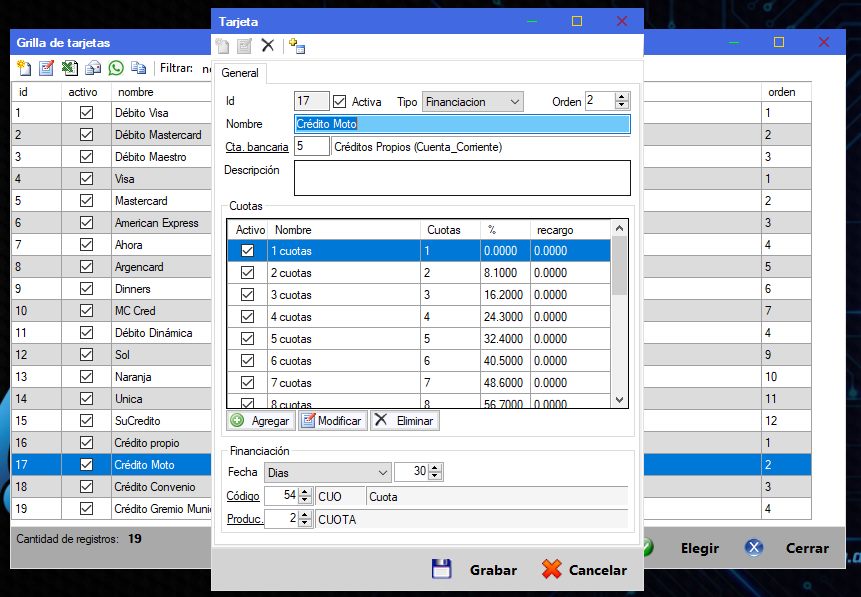Click the WhatsApp icon in grid toolbar

116,68
